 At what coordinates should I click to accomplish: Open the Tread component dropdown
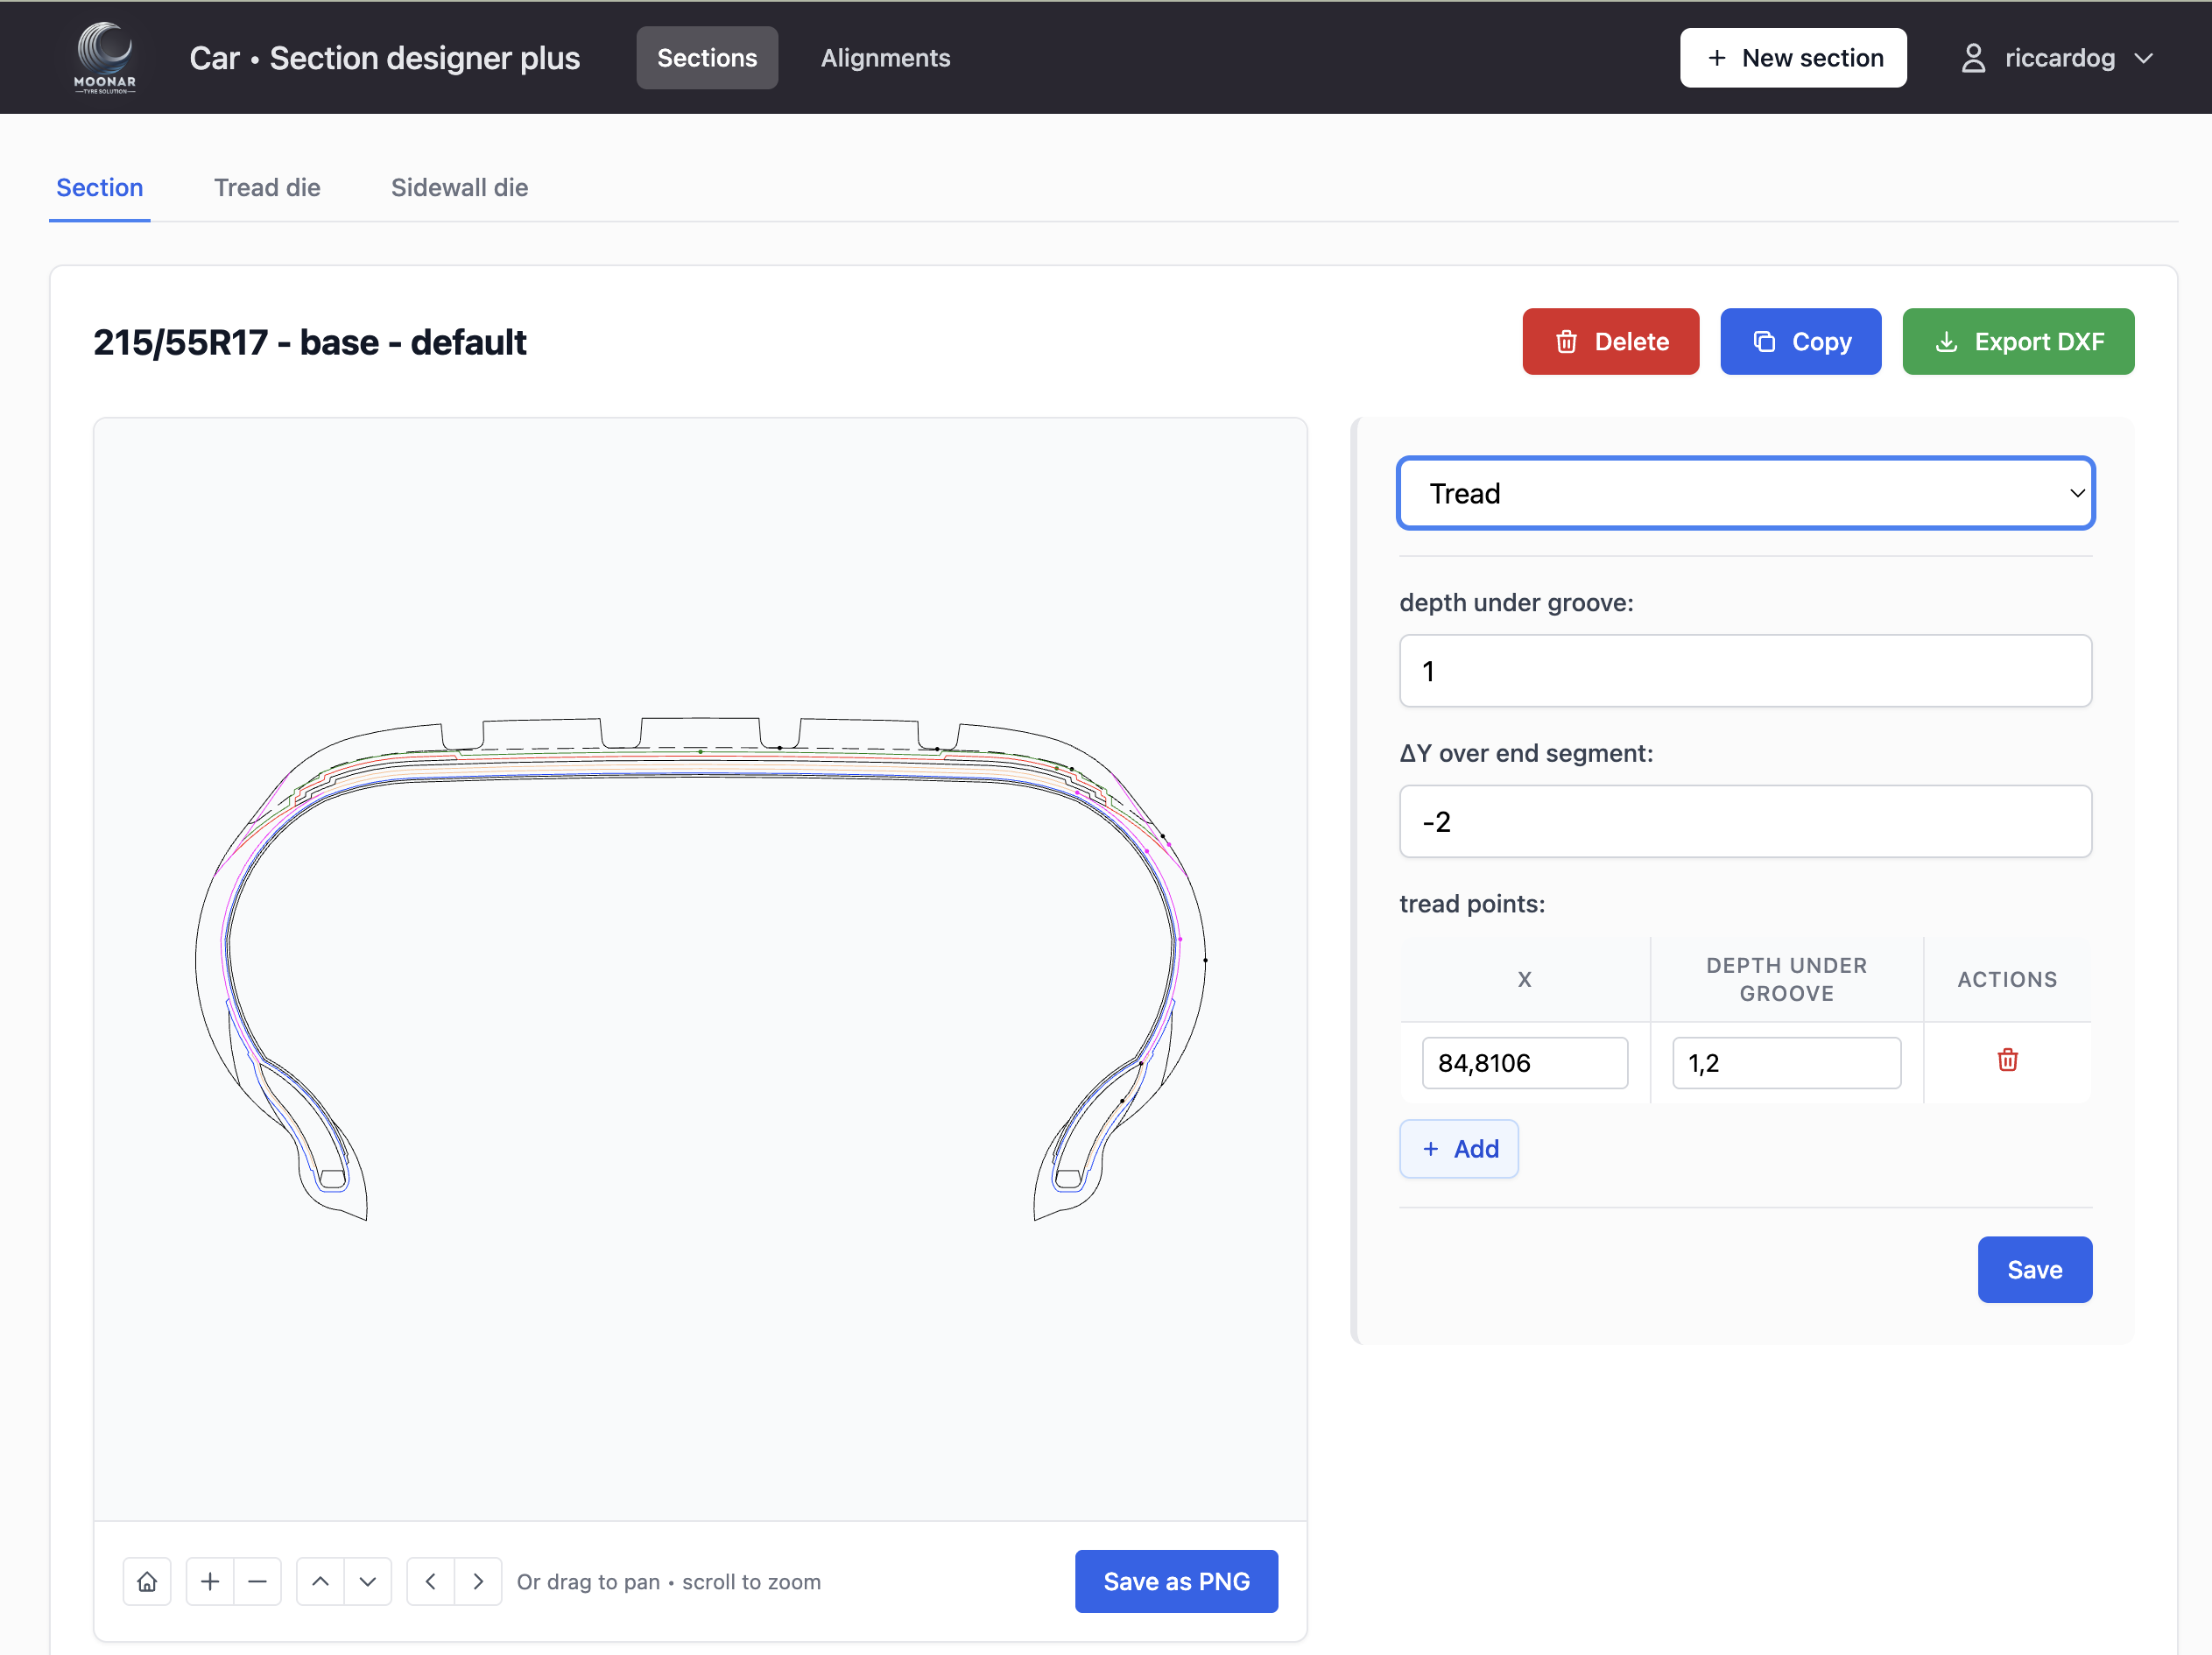coord(1745,492)
